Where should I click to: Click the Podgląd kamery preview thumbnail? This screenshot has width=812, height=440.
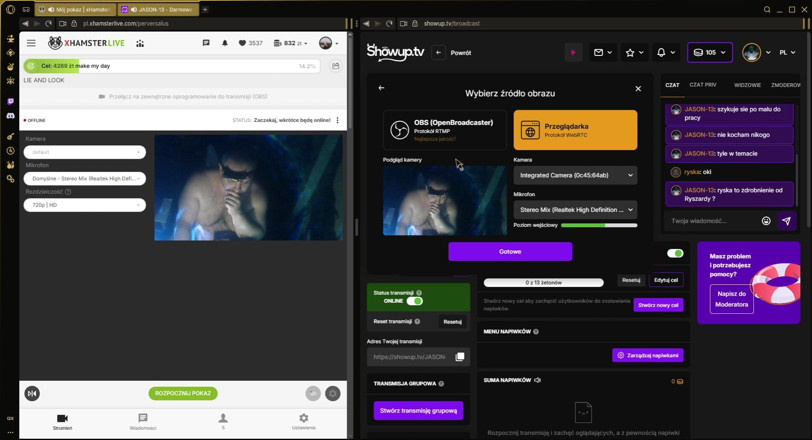pyautogui.click(x=445, y=200)
